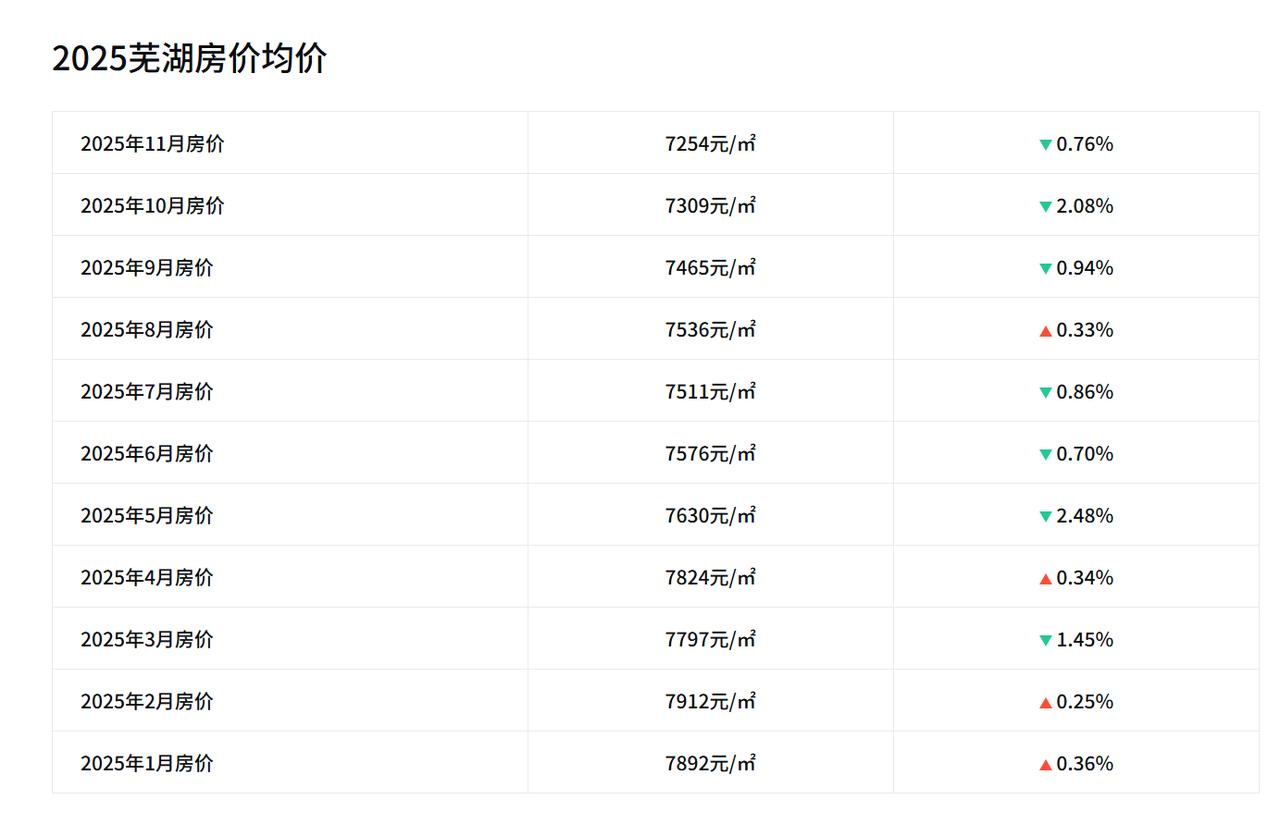
Task: Click green down arrow beside 2.48%
Action: [1045, 516]
